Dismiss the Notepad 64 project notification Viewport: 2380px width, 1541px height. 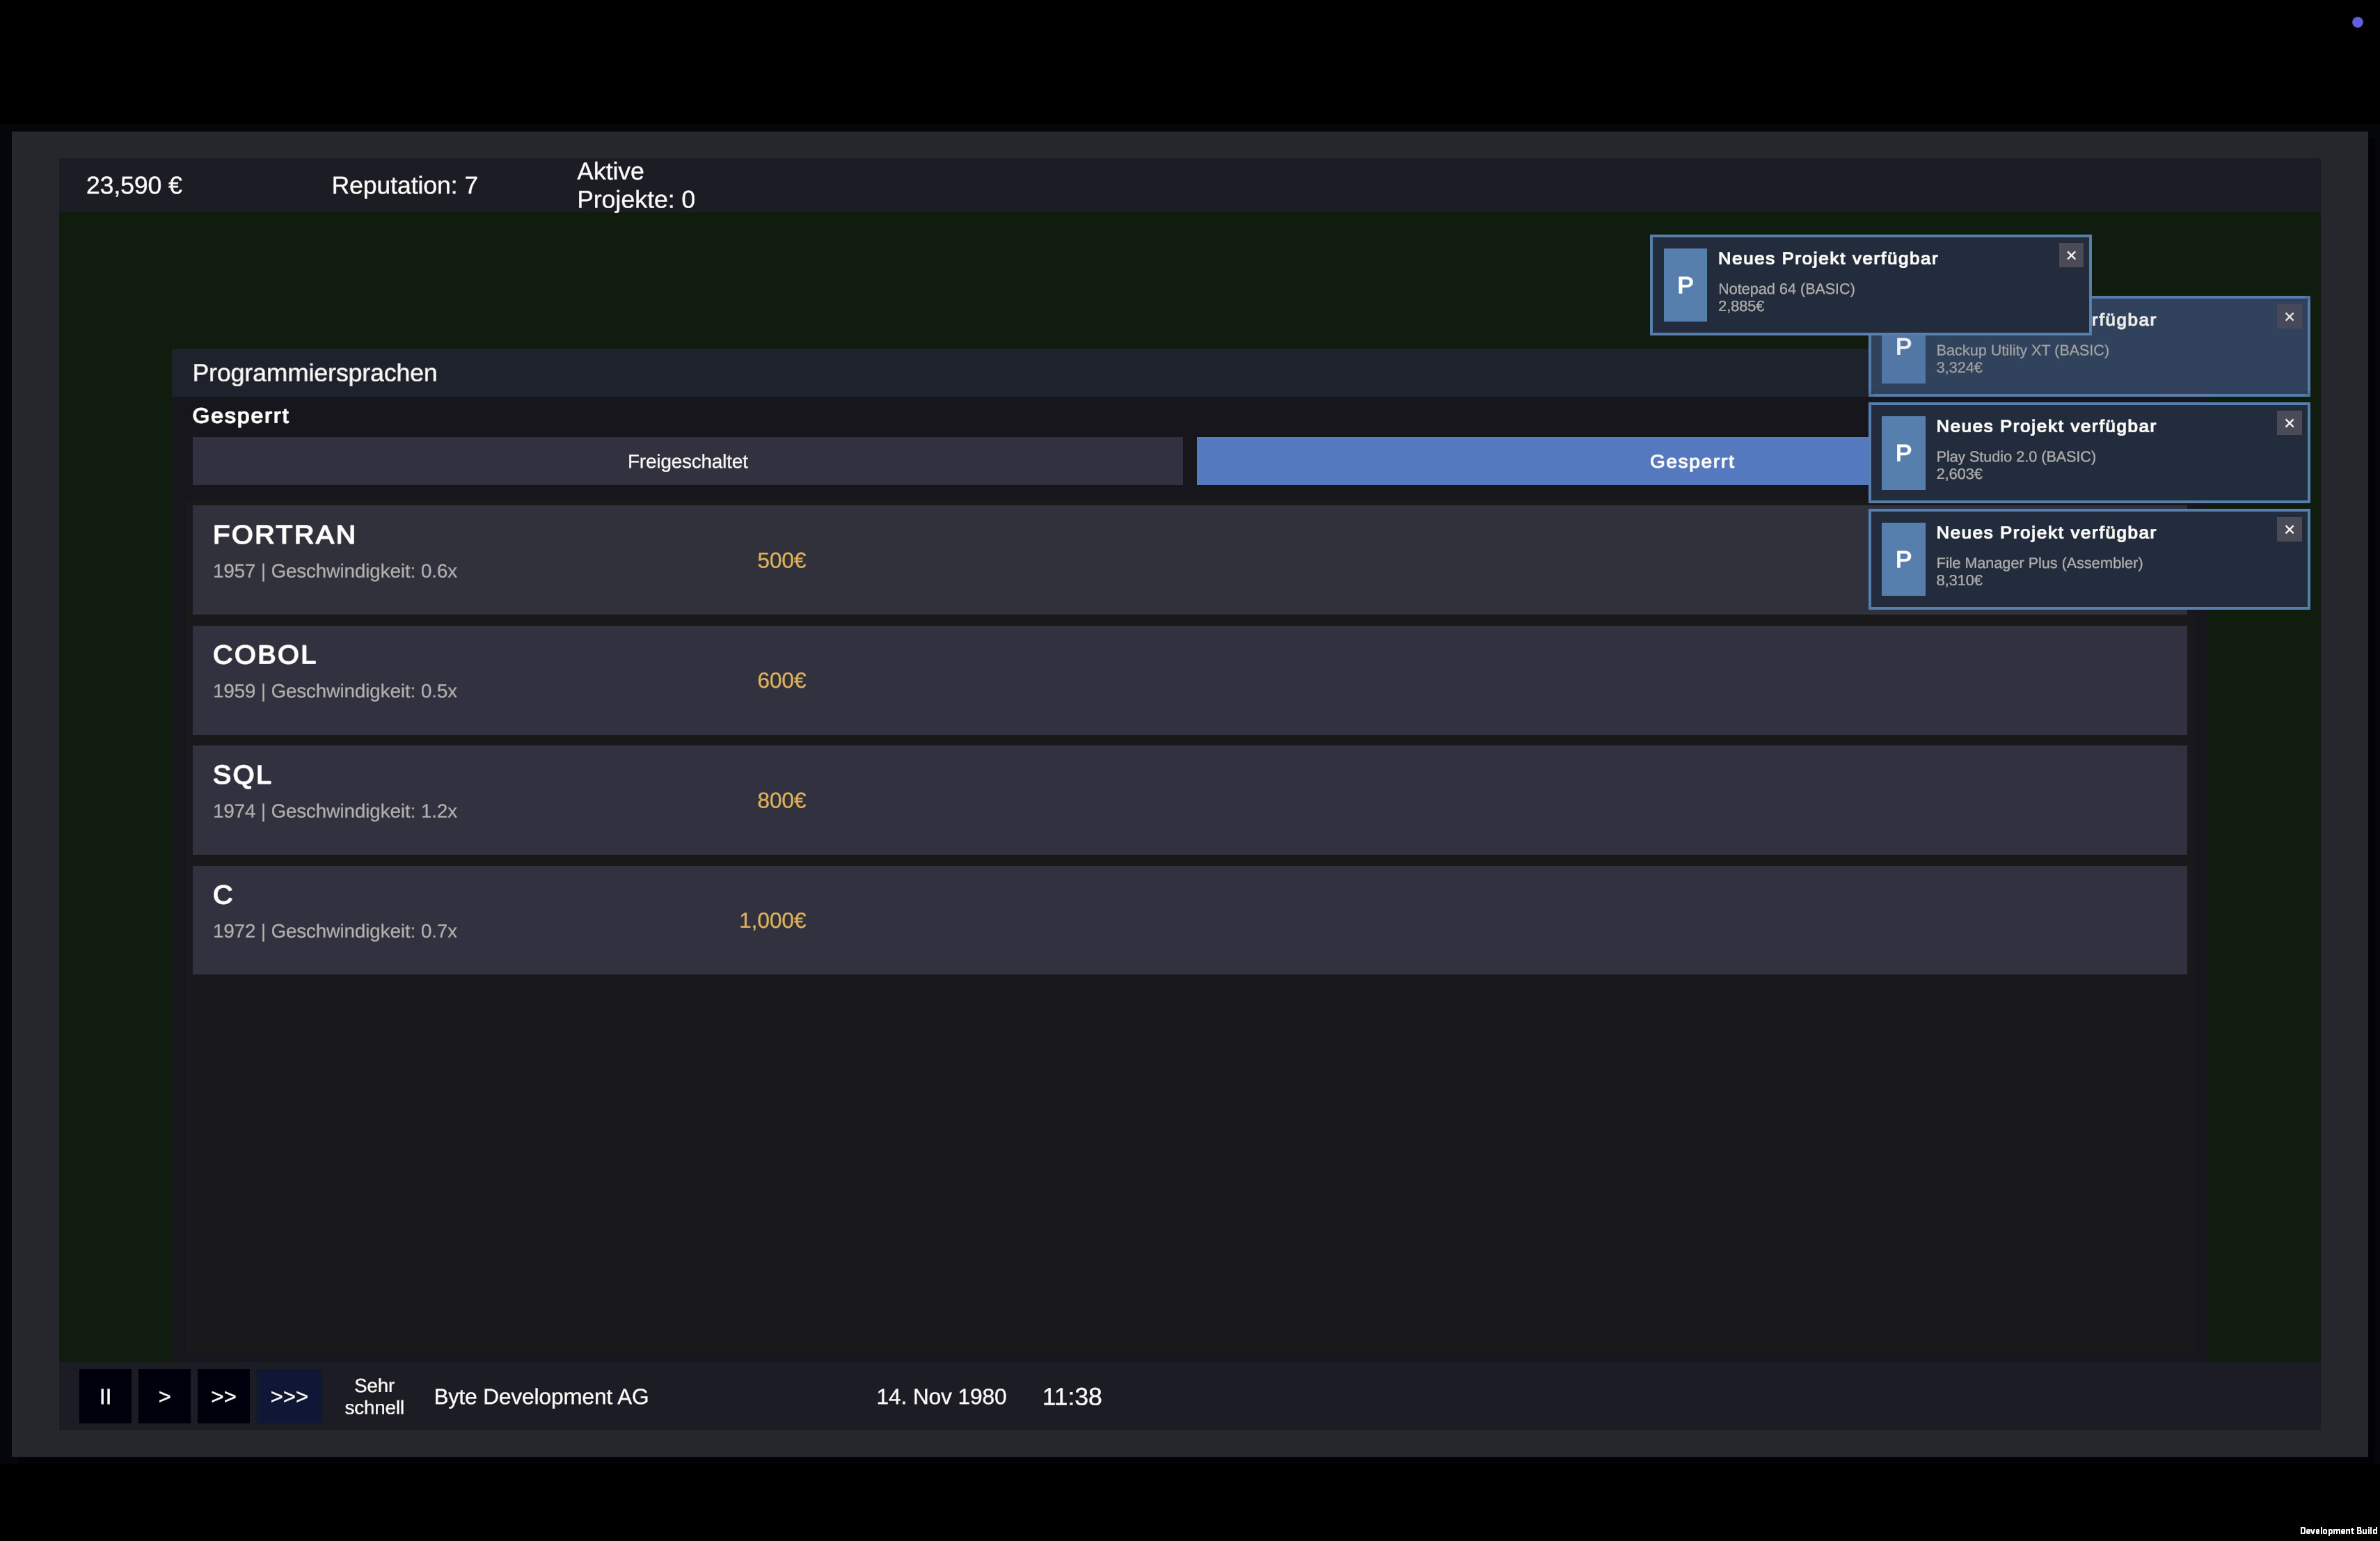(x=2071, y=255)
